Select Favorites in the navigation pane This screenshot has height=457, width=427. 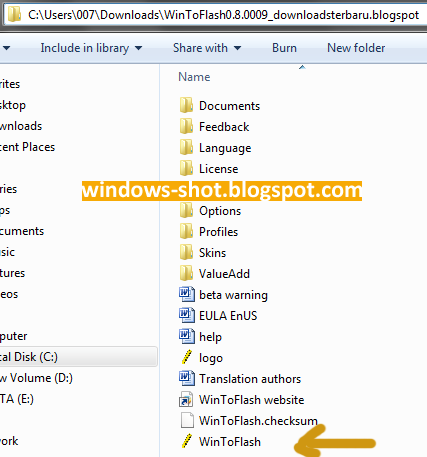point(10,84)
